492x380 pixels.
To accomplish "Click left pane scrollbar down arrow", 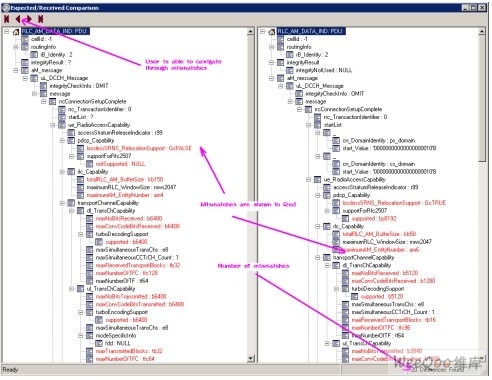I will click(x=251, y=359).
